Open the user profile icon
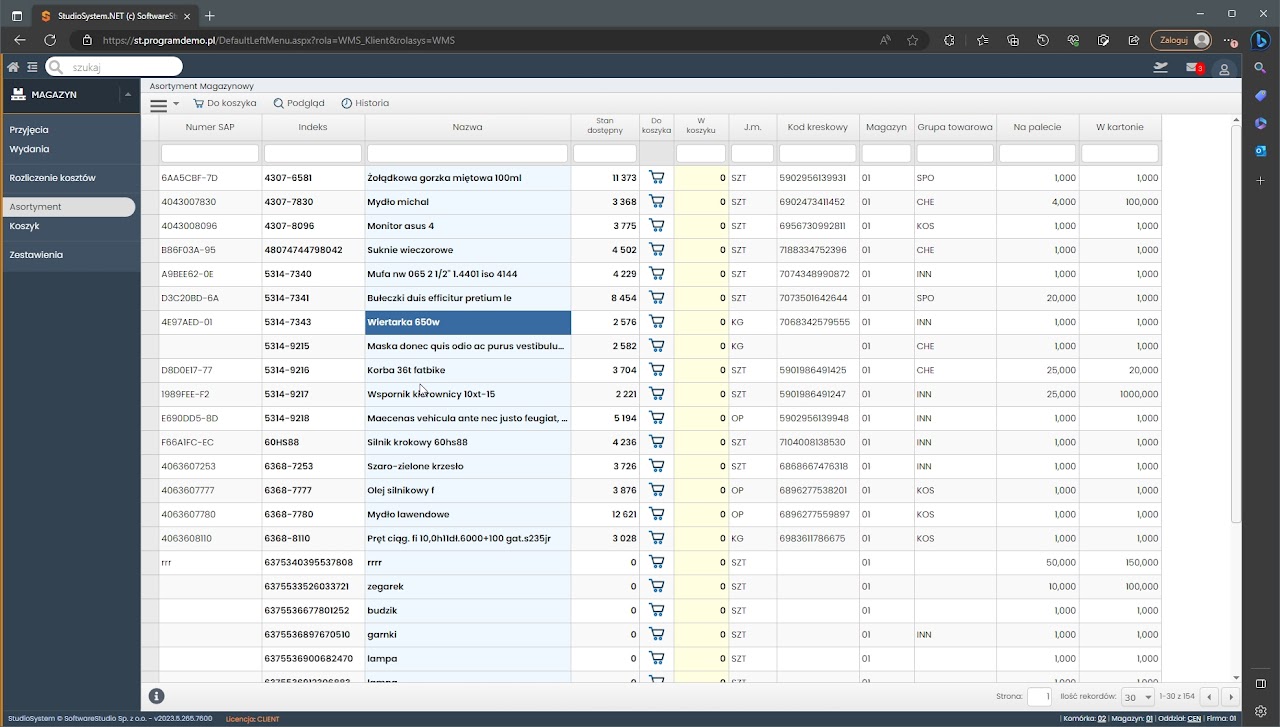 coord(1225,68)
